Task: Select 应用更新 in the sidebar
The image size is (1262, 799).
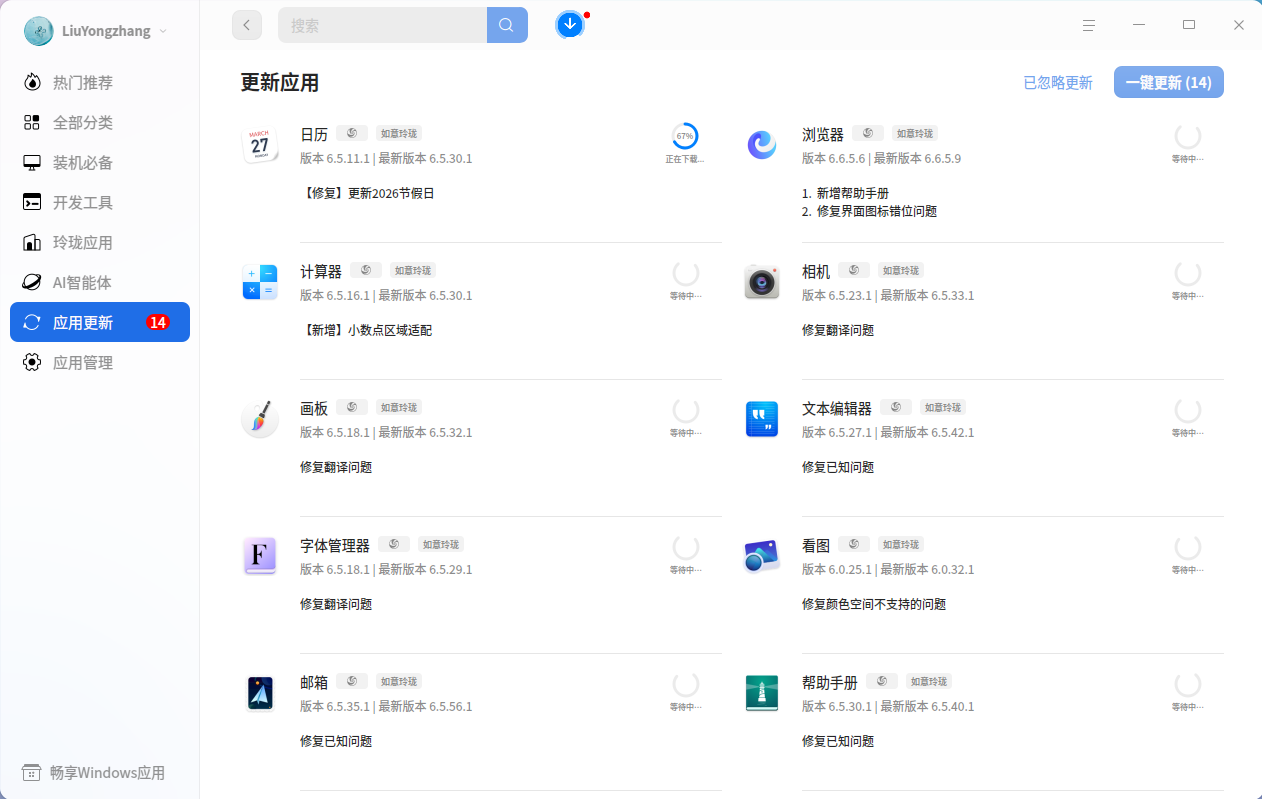Action: click(100, 322)
